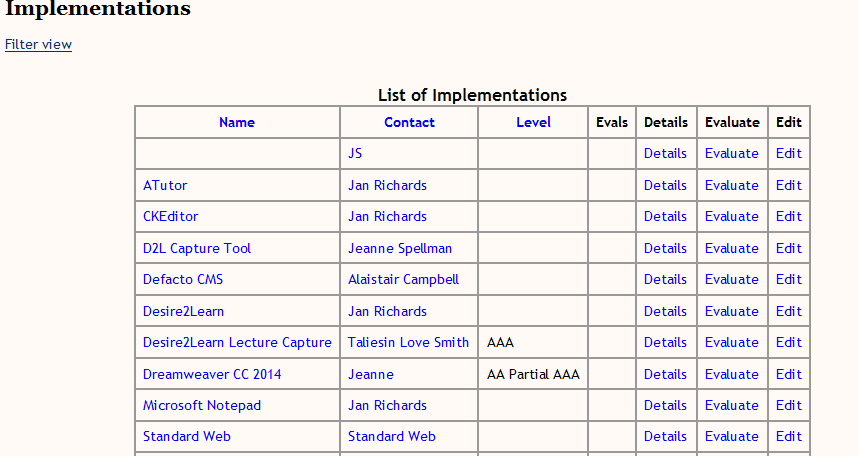859x456 pixels.
Task: Sort table by Level column header
Action: (x=533, y=122)
